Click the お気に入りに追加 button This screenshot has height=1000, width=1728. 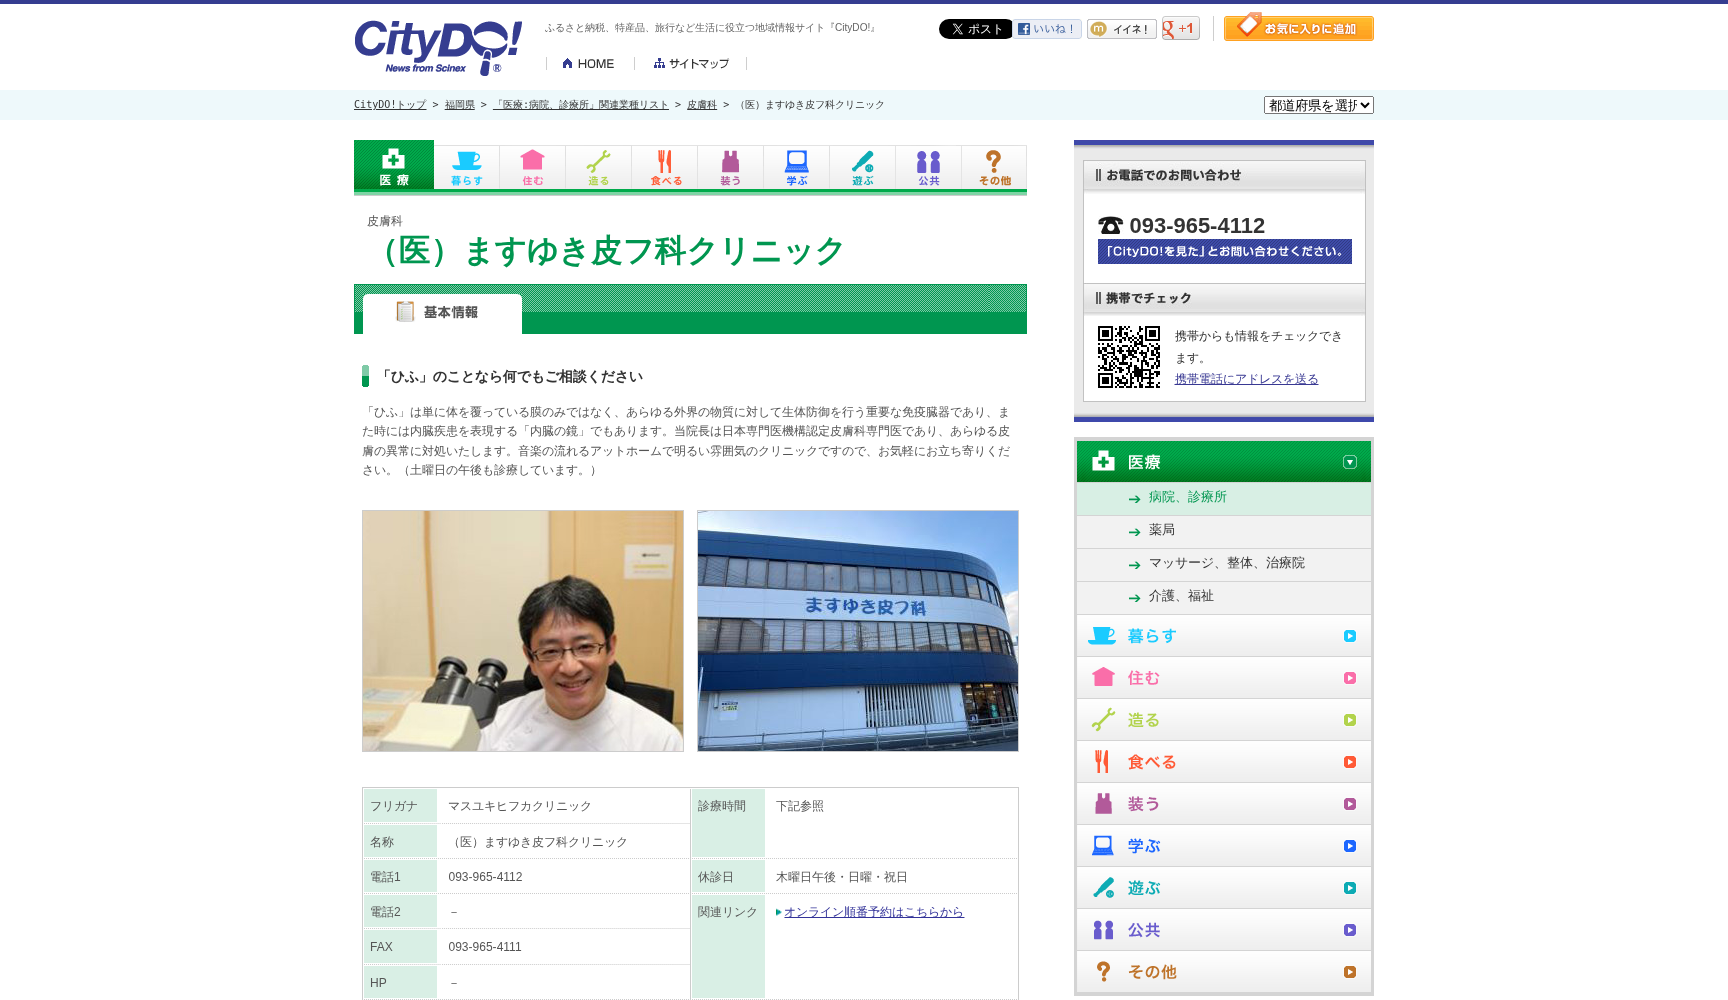pyautogui.click(x=1298, y=27)
